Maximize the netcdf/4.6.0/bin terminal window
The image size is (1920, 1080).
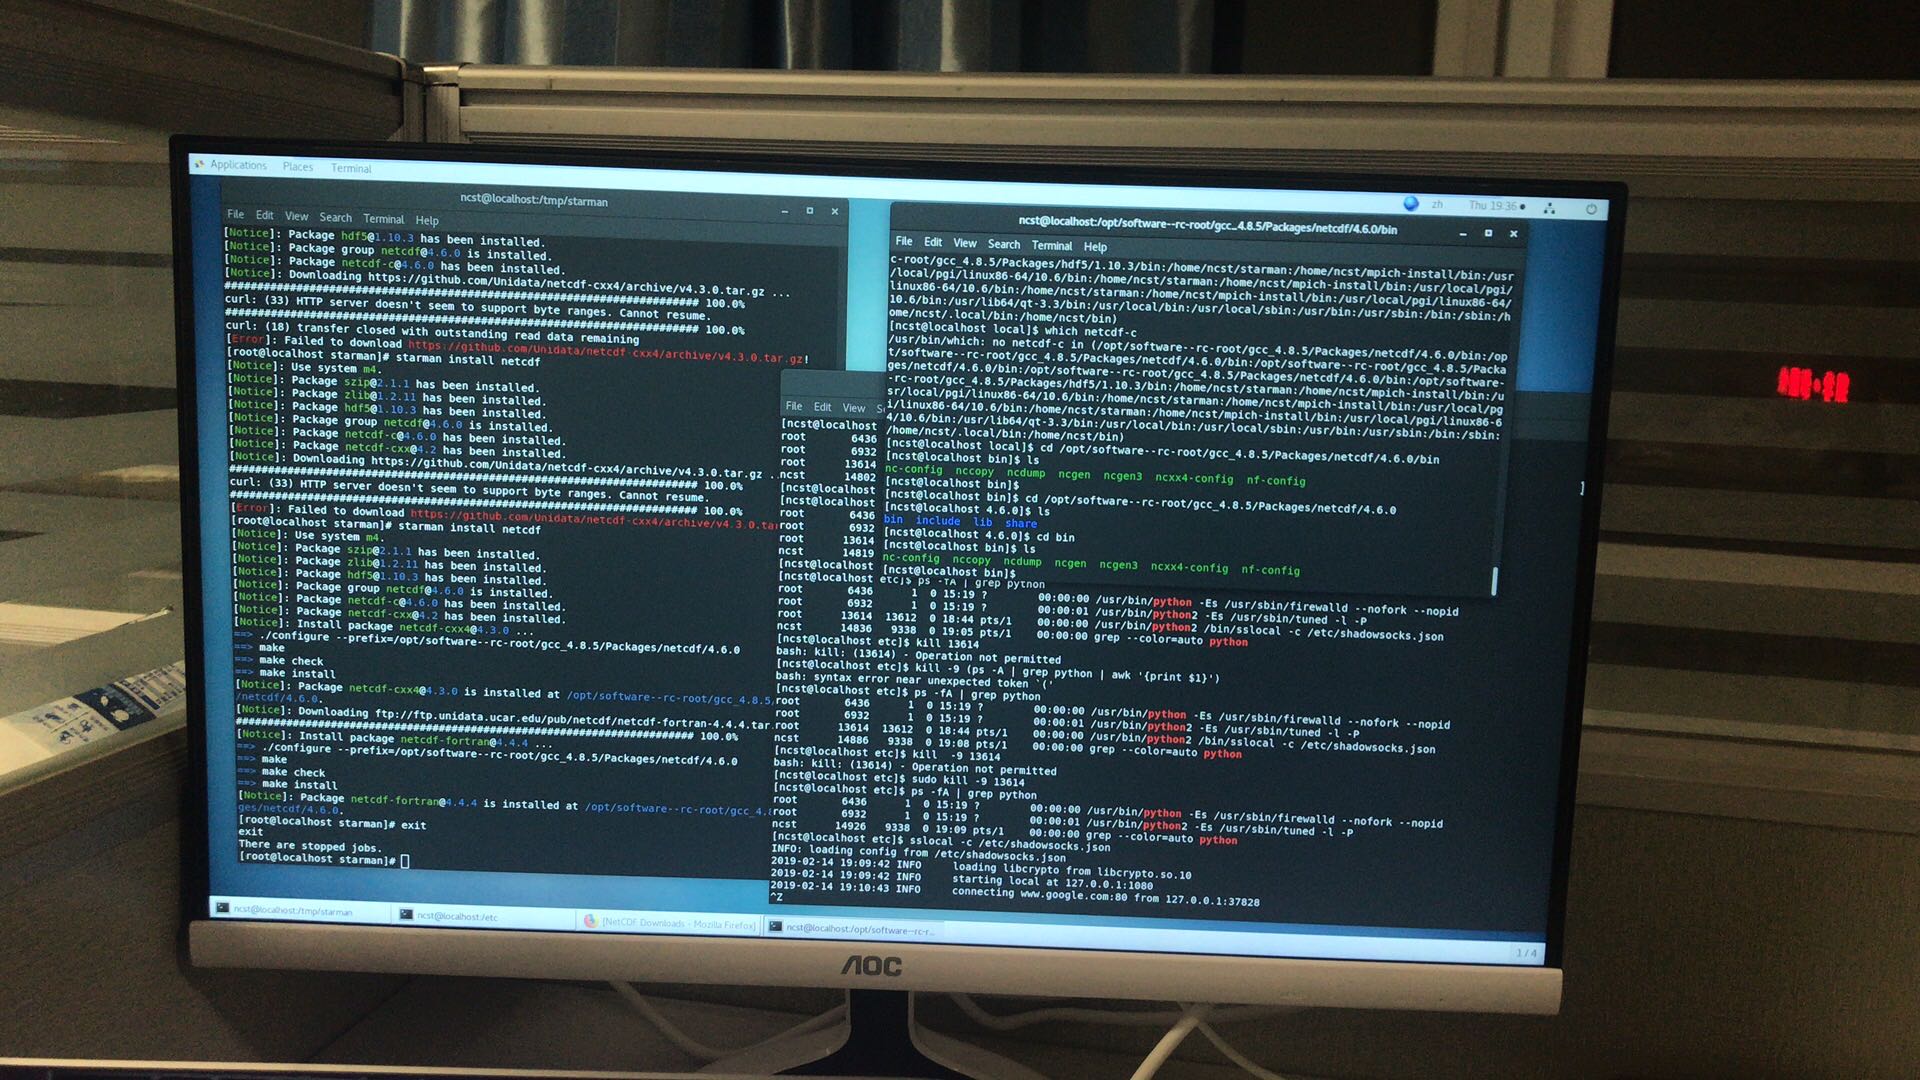1488,234
